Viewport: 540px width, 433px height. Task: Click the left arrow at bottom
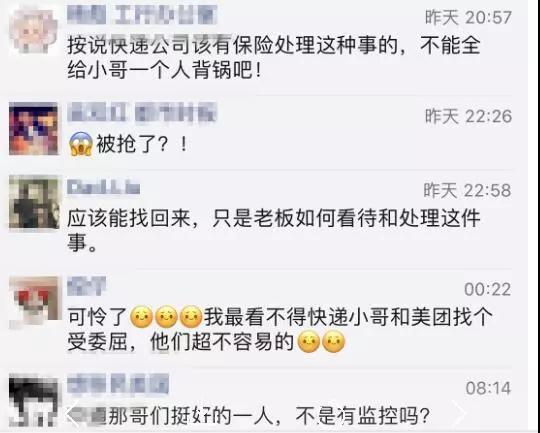pos(73,412)
